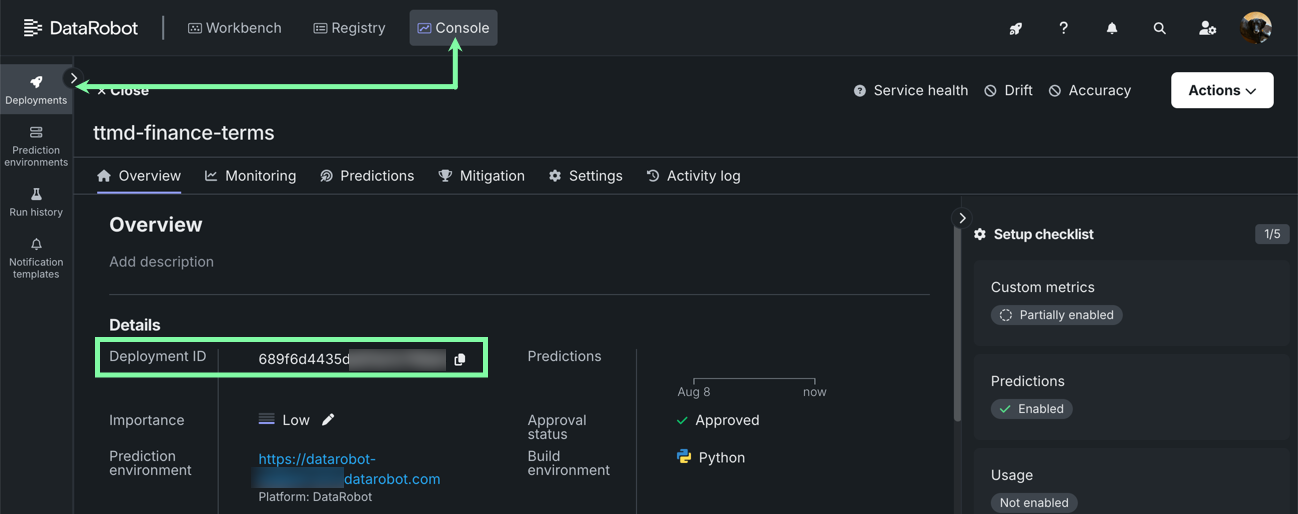Open the Actions dropdown menu
The width and height of the screenshot is (1298, 514).
pos(1221,90)
